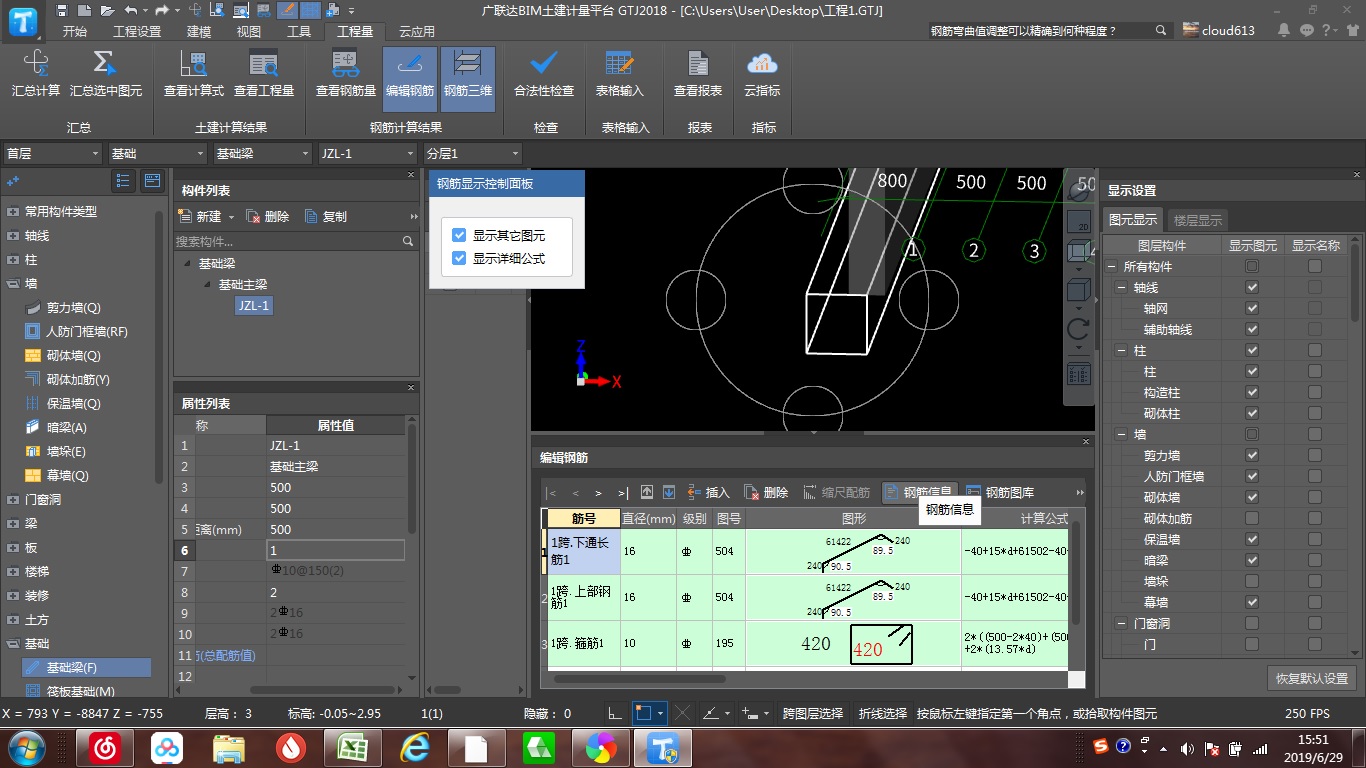Image resolution: width=1366 pixels, height=768 pixels.
Task: Run 汇总计算 from the ribbon
Action: pyautogui.click(x=36, y=73)
